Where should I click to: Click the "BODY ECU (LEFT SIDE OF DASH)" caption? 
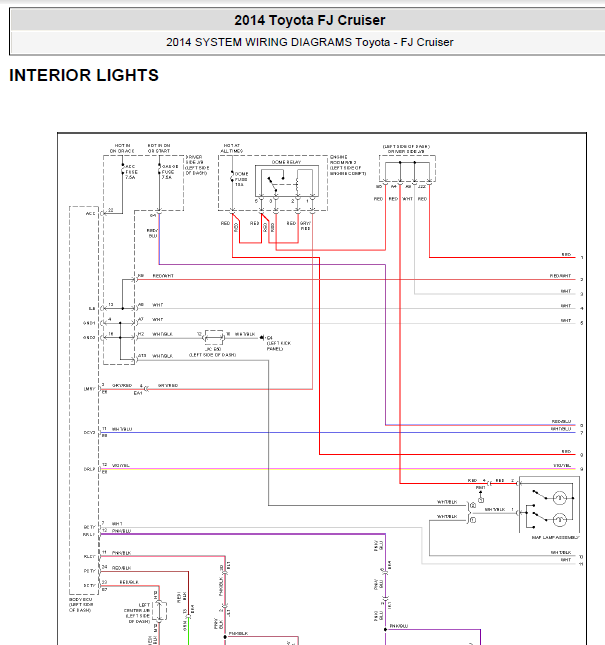(81, 605)
